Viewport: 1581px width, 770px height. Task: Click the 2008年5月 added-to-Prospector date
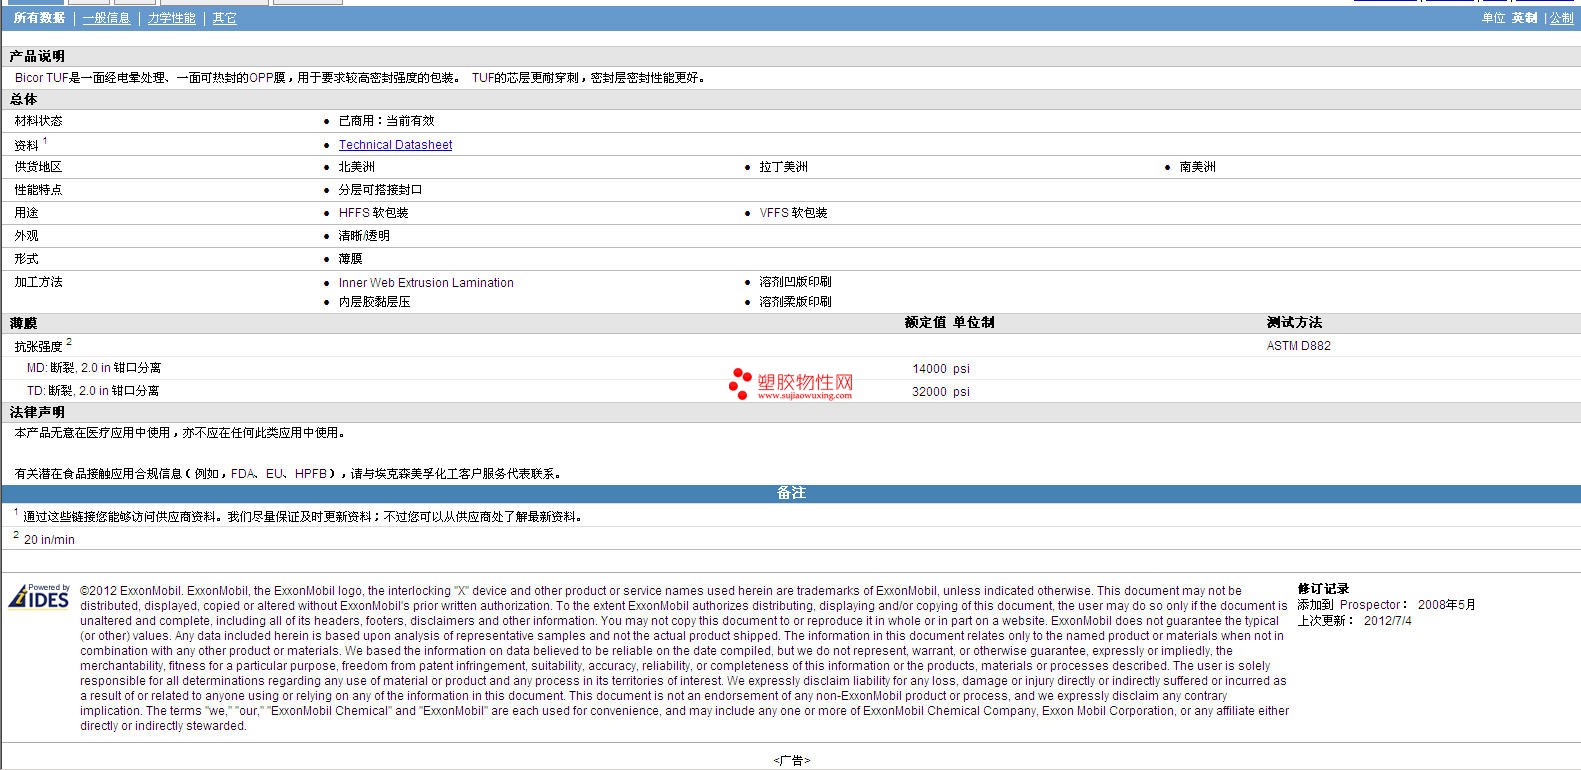pos(1446,605)
